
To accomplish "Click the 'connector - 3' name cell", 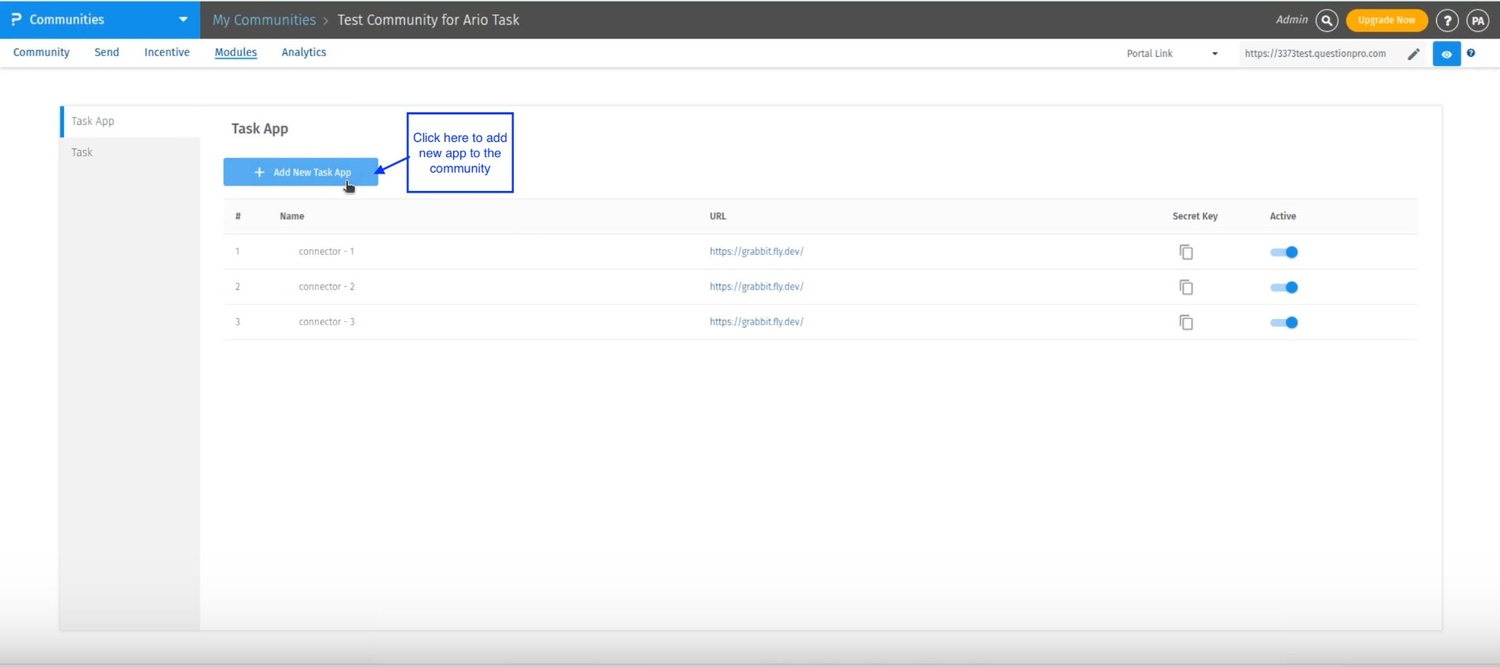I will click(327, 321).
